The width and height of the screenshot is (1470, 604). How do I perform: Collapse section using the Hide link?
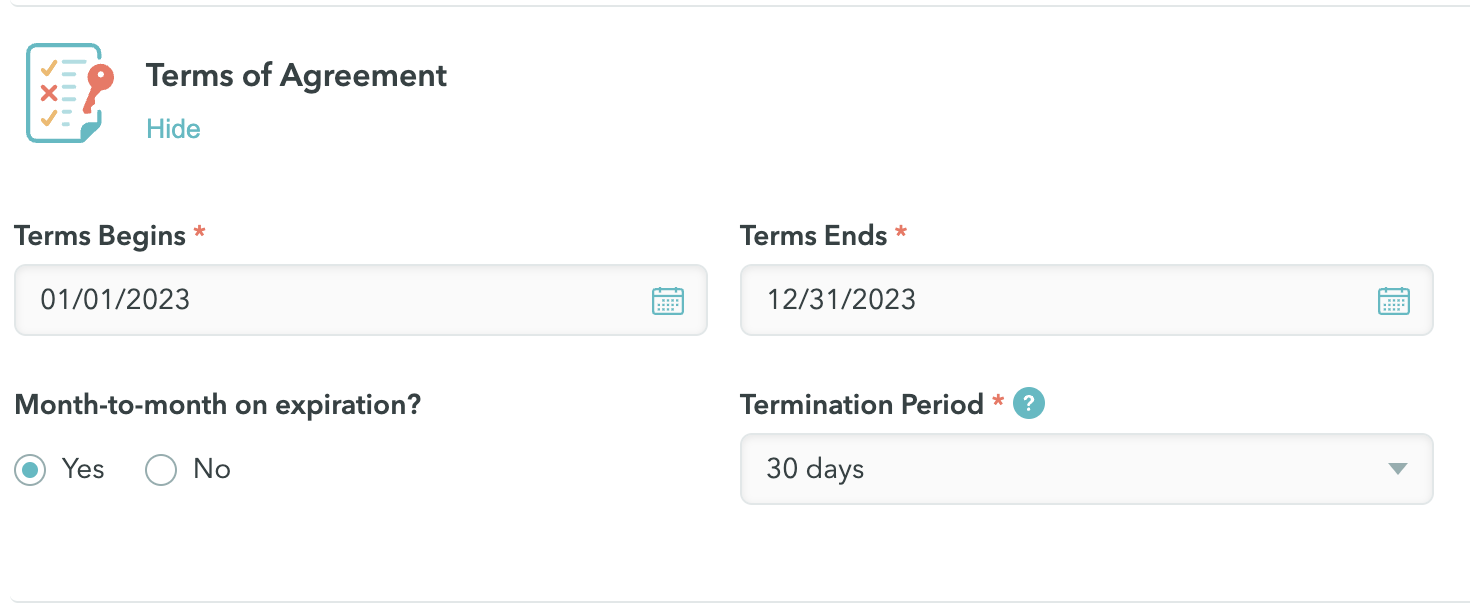[x=173, y=129]
